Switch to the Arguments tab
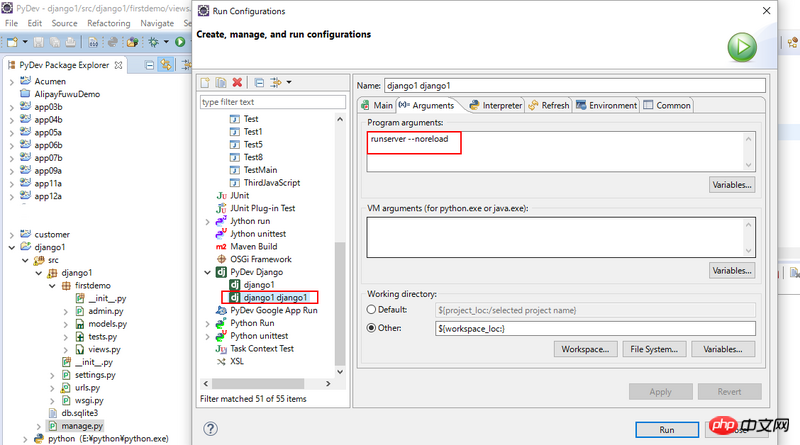 pos(428,105)
